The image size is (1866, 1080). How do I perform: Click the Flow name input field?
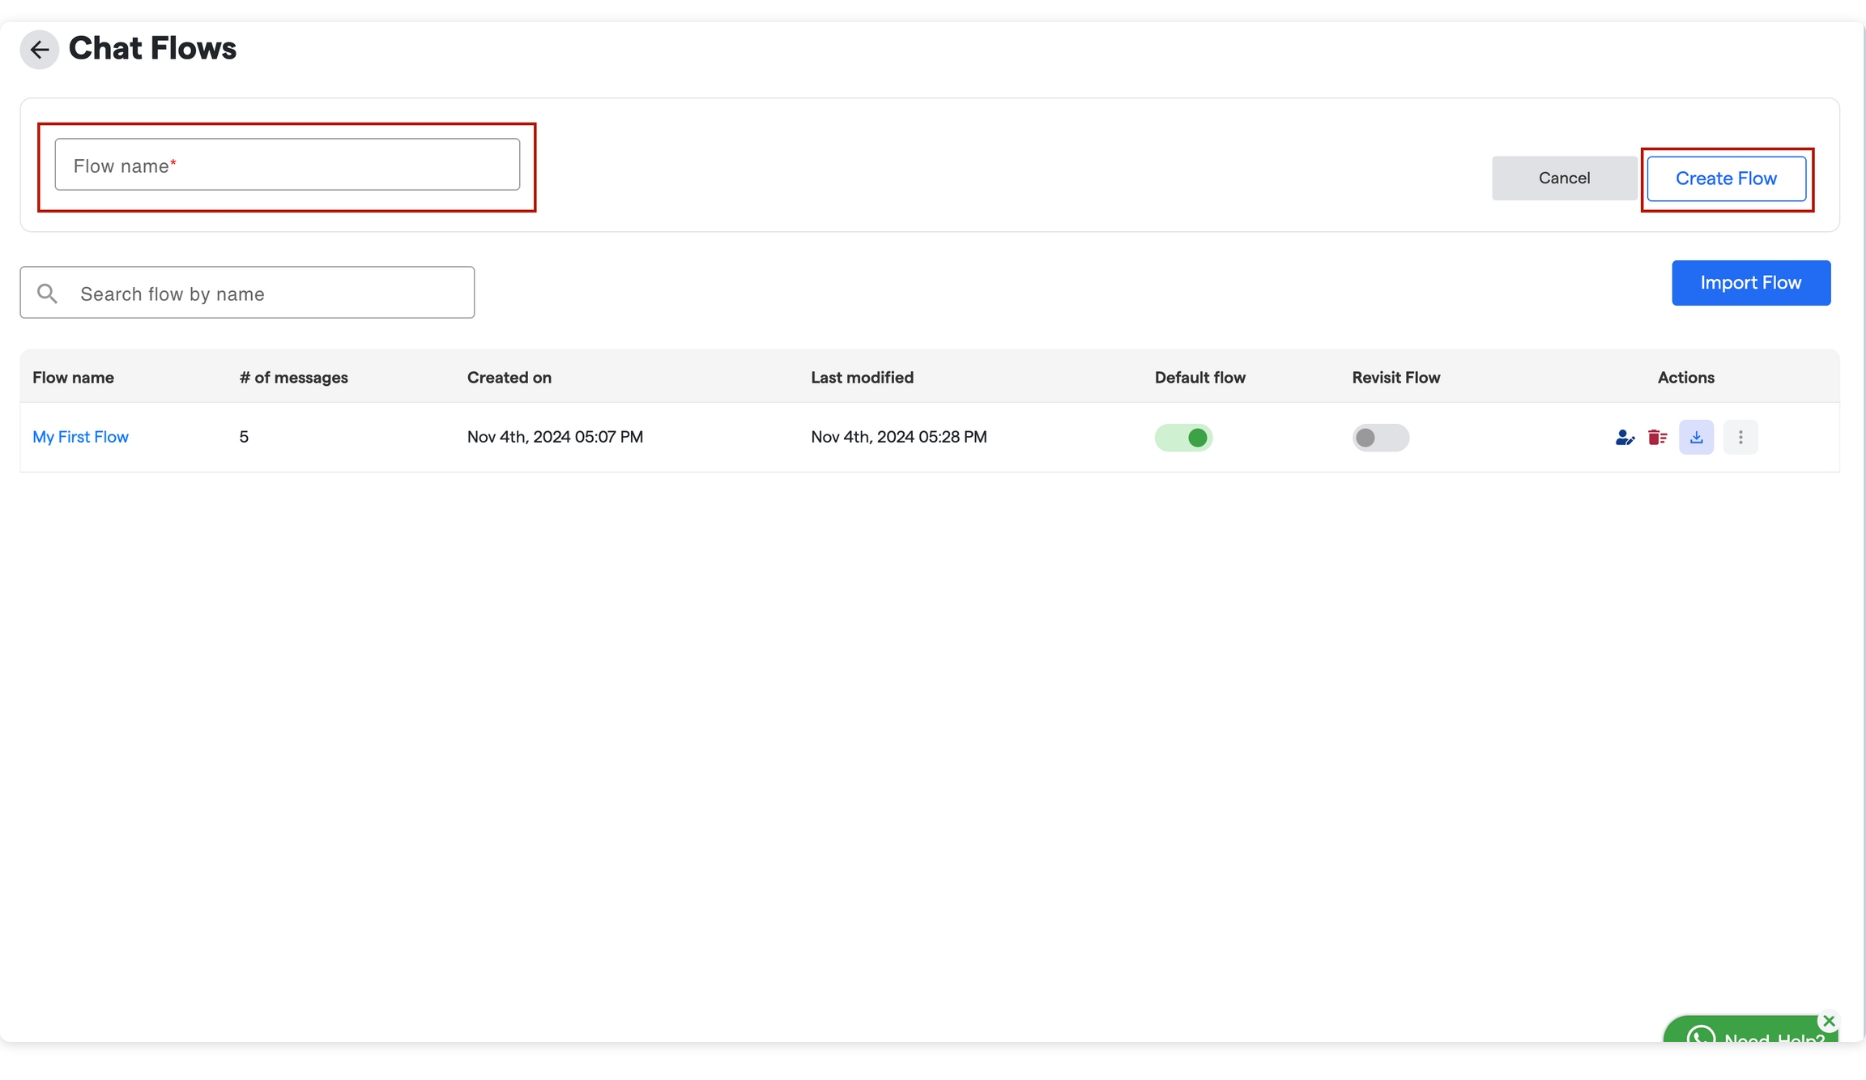pyautogui.click(x=287, y=165)
